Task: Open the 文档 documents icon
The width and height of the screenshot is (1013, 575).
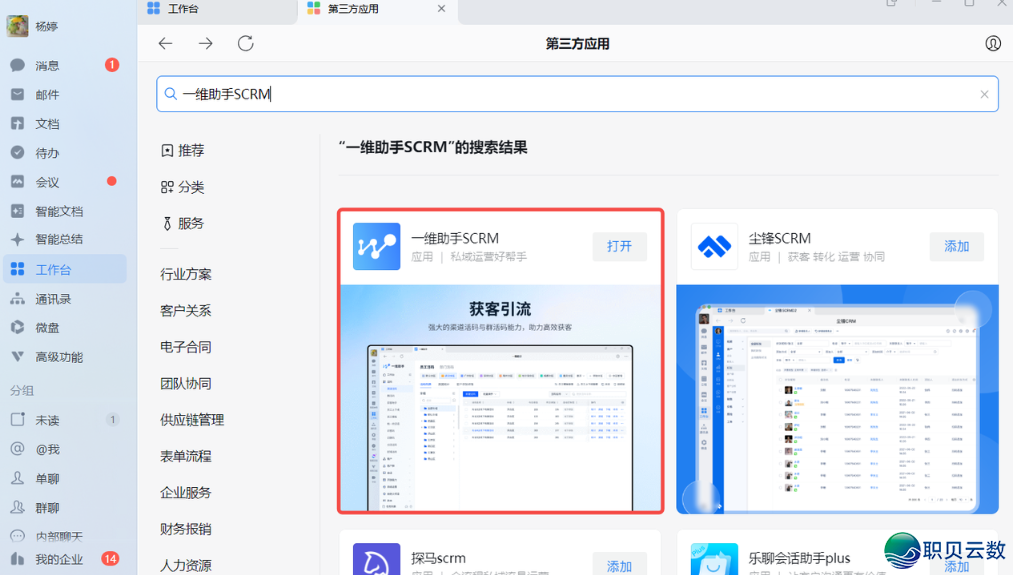Action: point(17,123)
